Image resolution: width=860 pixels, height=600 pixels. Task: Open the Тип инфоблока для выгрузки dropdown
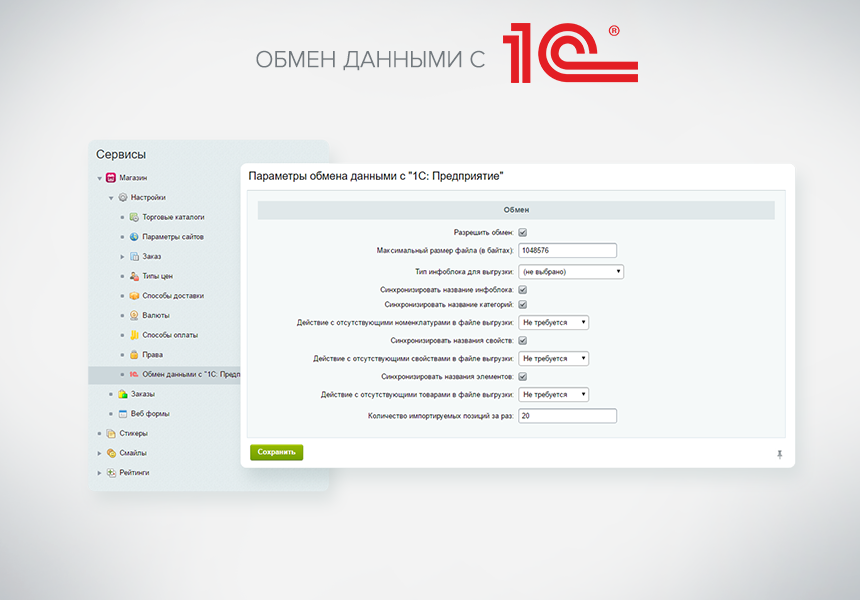point(570,271)
